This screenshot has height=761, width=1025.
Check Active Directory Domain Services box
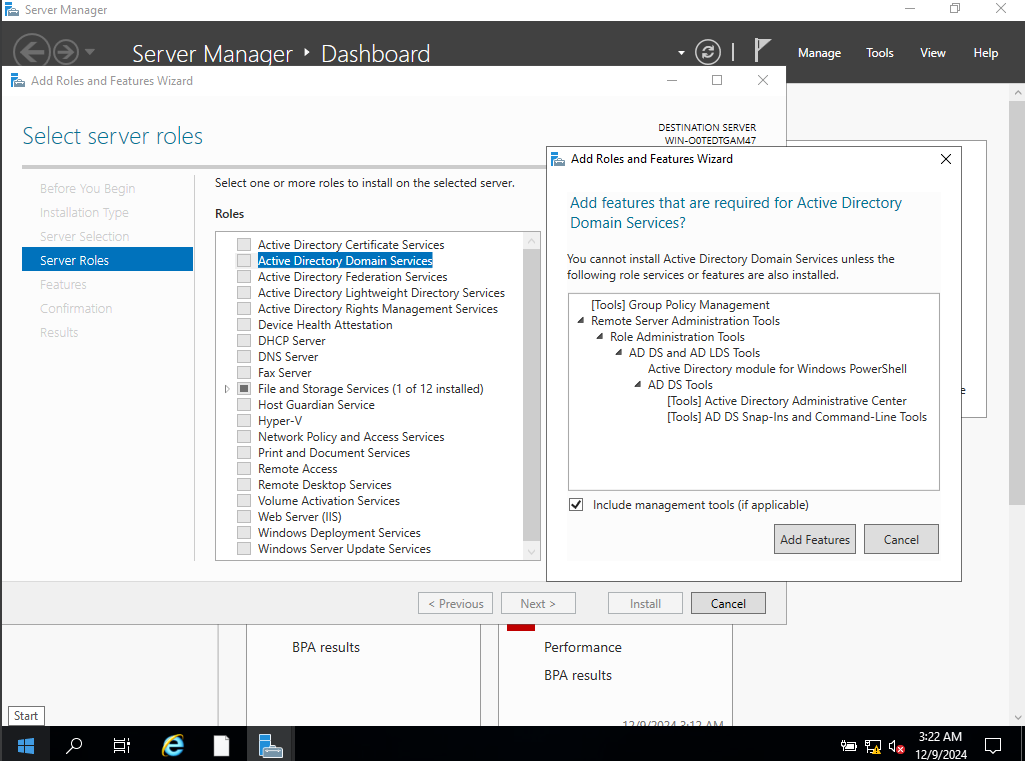(x=244, y=260)
